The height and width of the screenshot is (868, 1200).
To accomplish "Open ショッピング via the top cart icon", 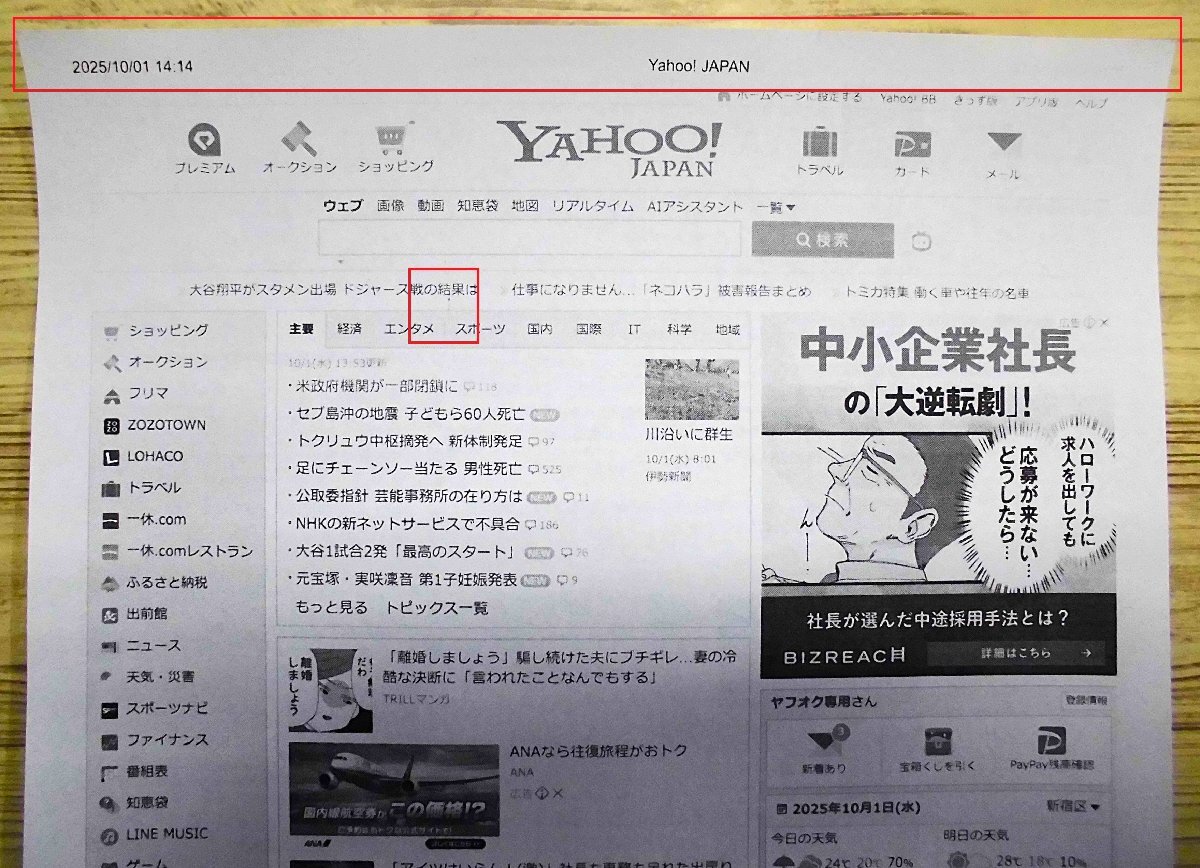I will tap(392, 142).
